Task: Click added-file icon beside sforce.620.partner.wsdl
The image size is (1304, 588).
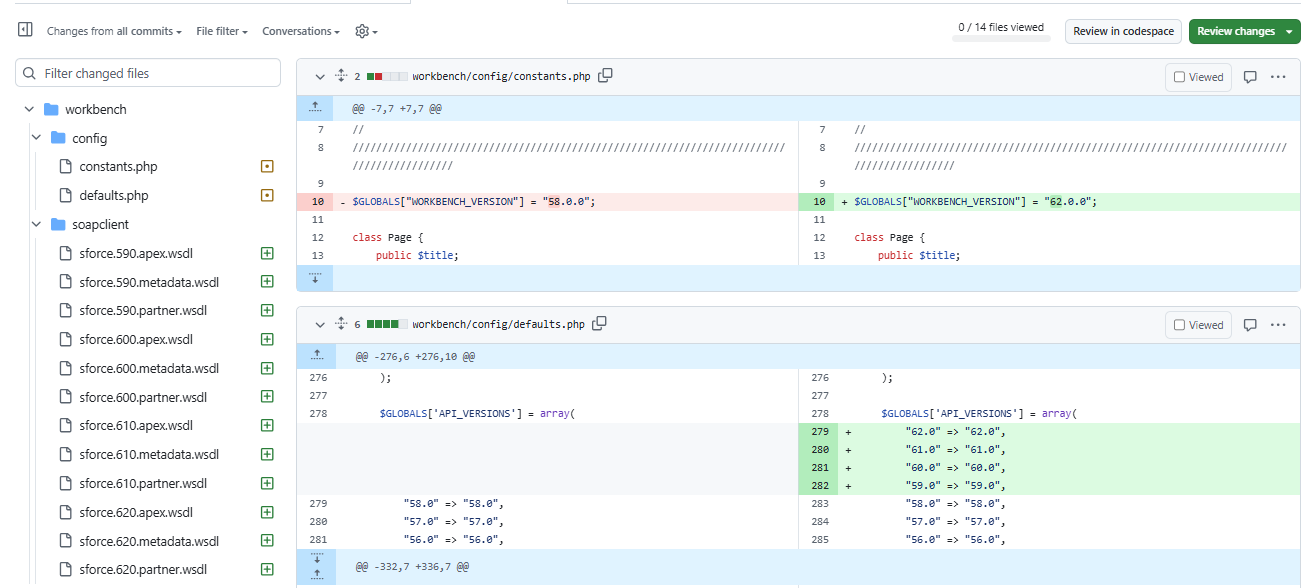Action: pos(267,569)
